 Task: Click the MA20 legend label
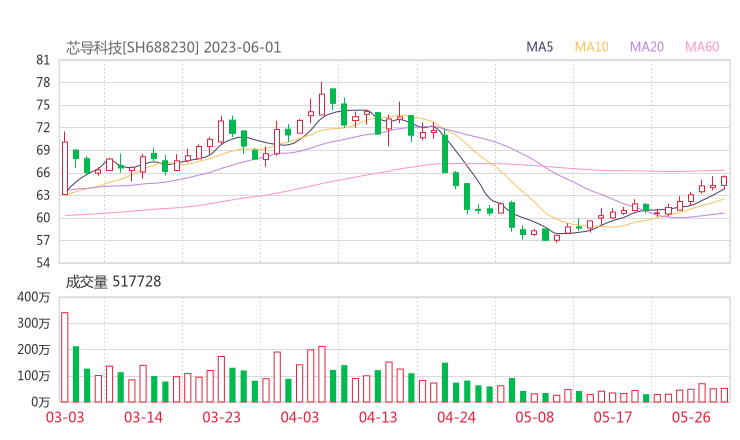point(647,47)
